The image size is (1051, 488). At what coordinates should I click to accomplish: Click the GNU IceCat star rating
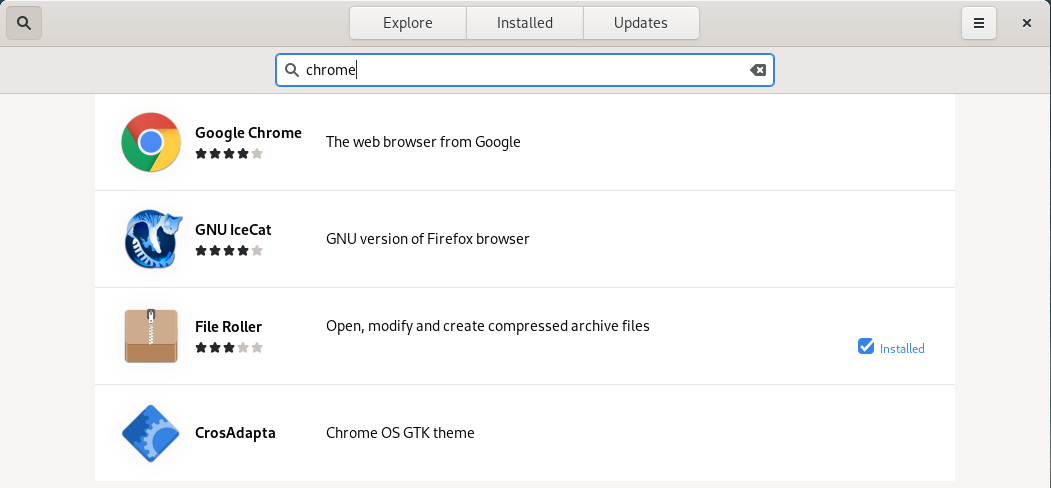(229, 251)
